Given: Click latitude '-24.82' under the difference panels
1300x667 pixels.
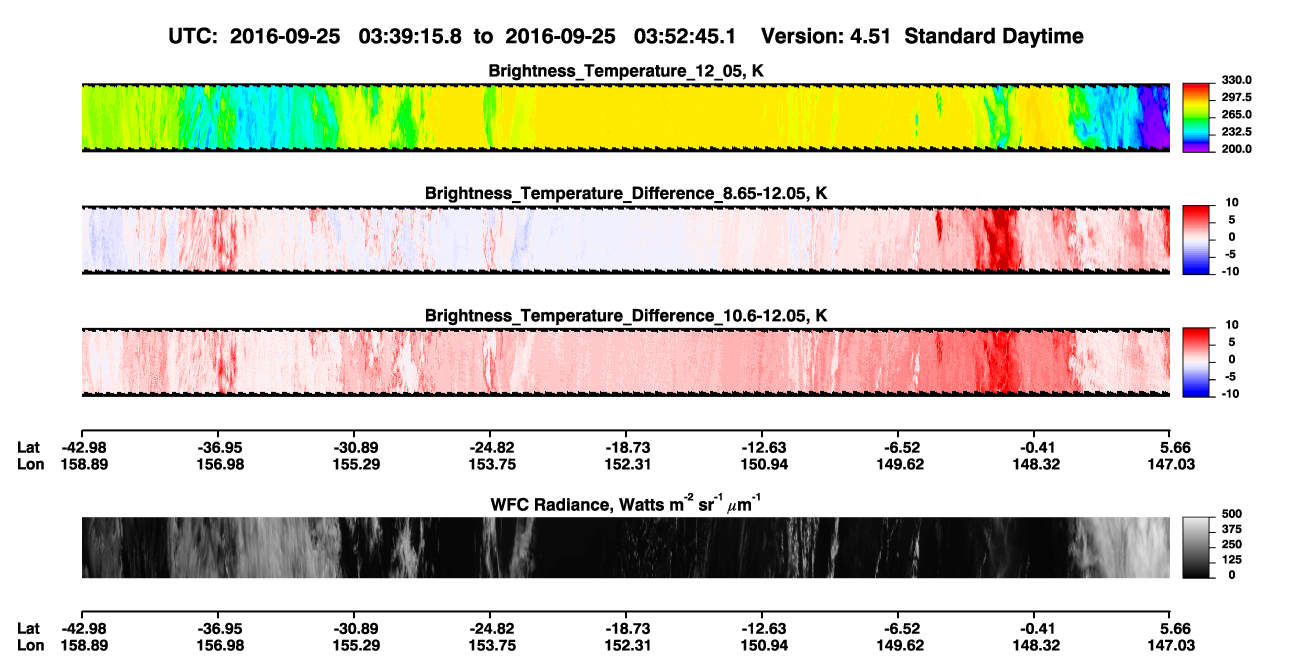Looking at the screenshot, I should click(489, 448).
